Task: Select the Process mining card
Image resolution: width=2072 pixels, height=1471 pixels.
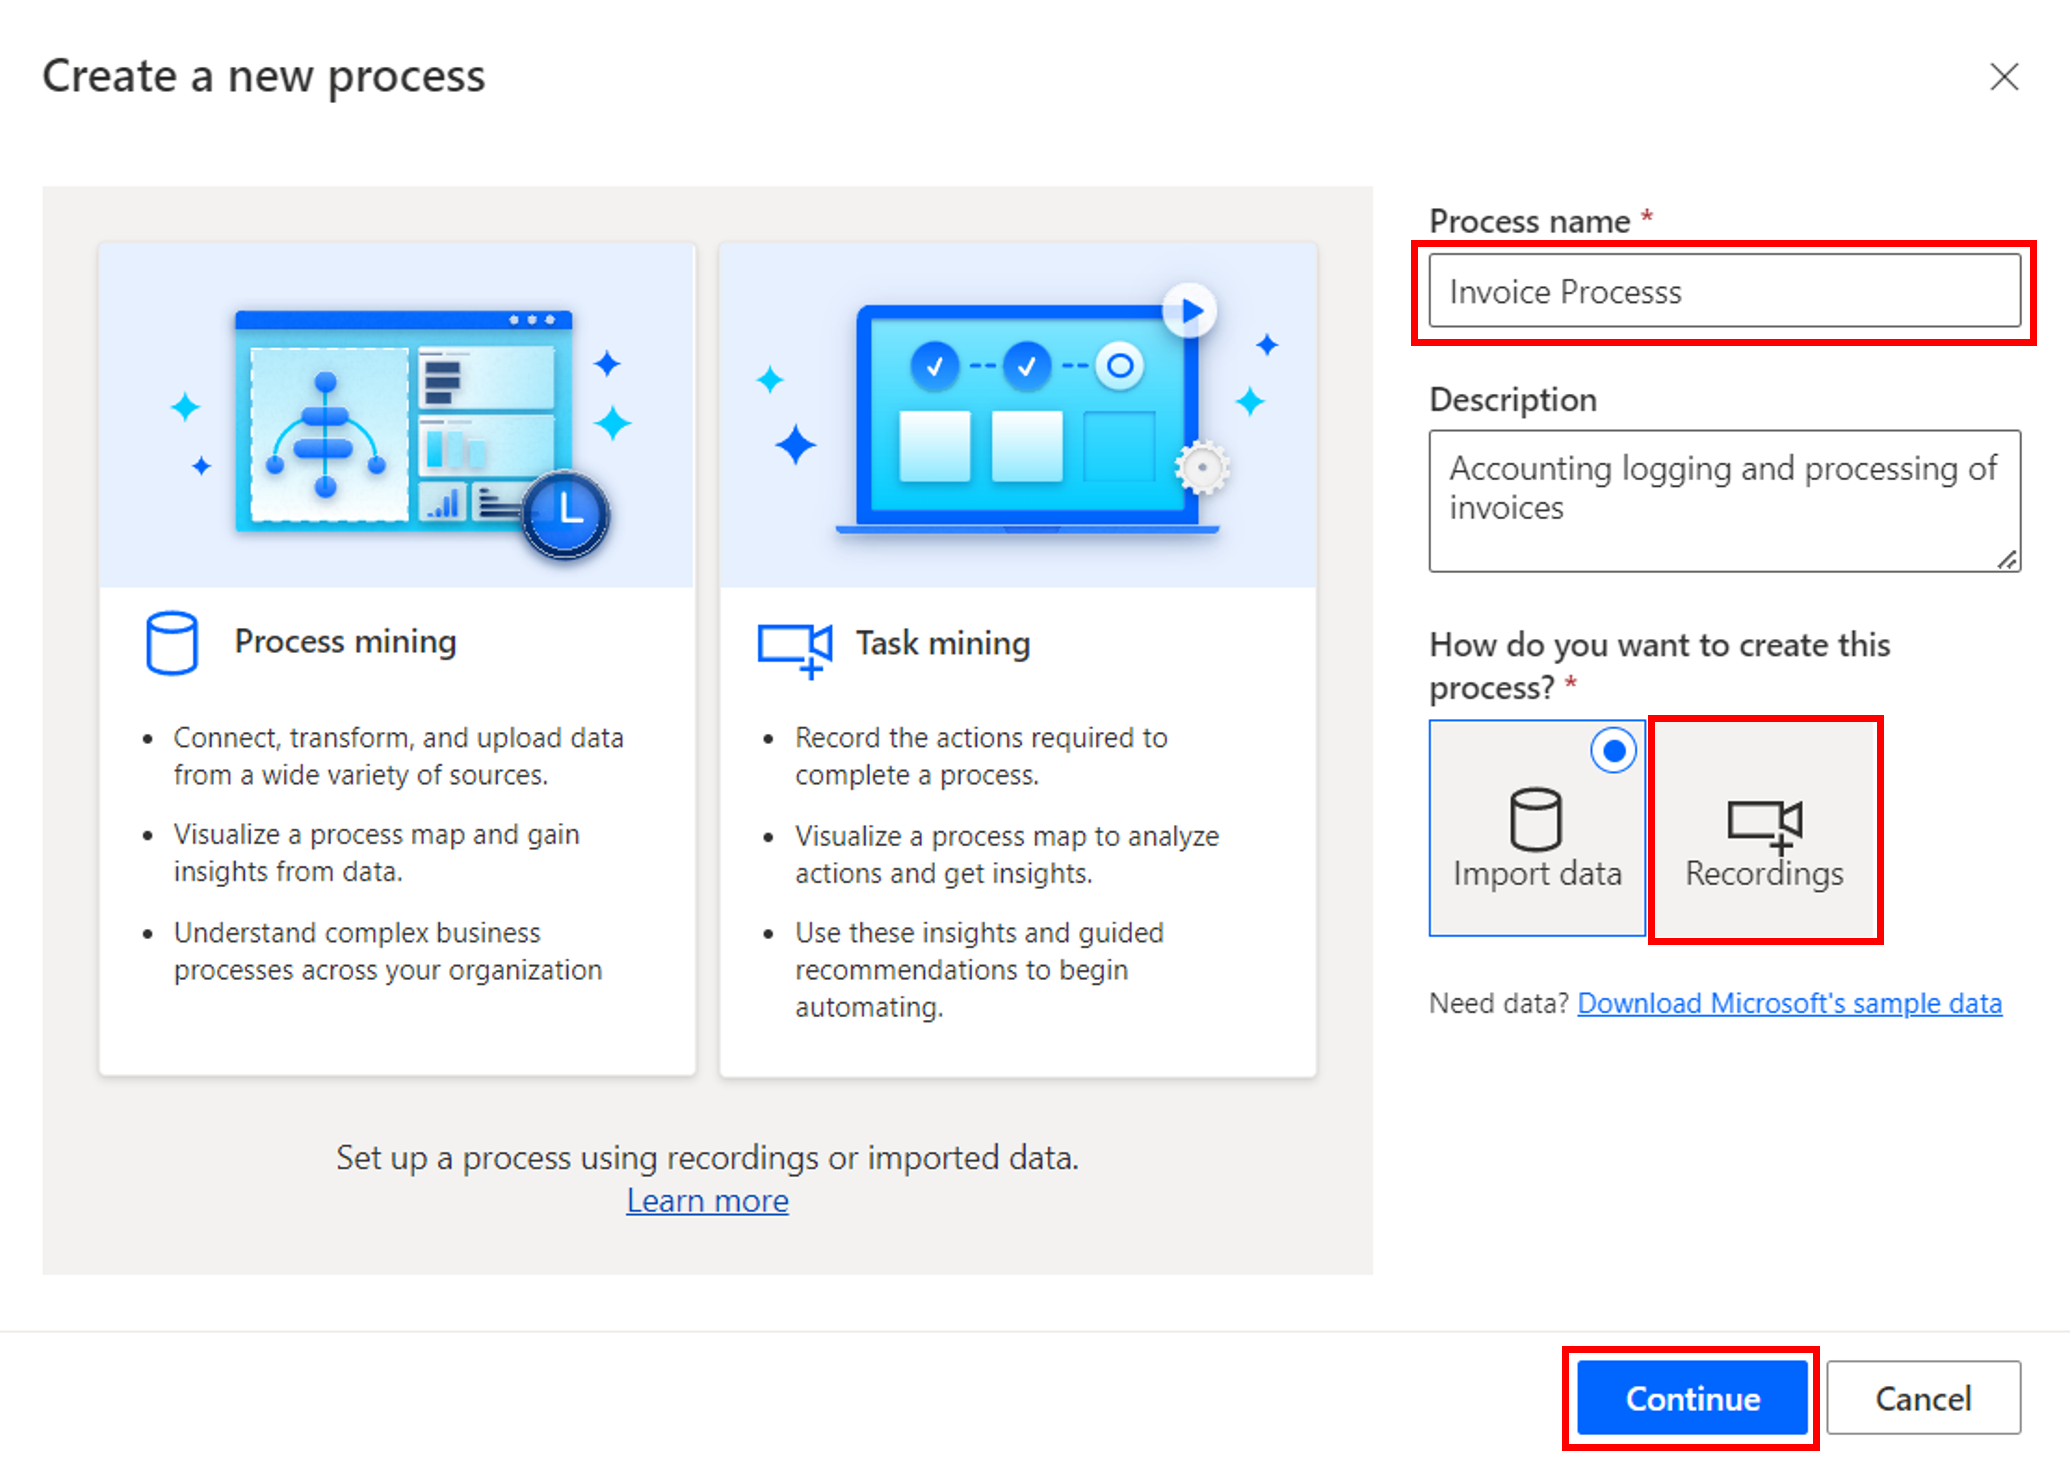Action: [x=397, y=658]
